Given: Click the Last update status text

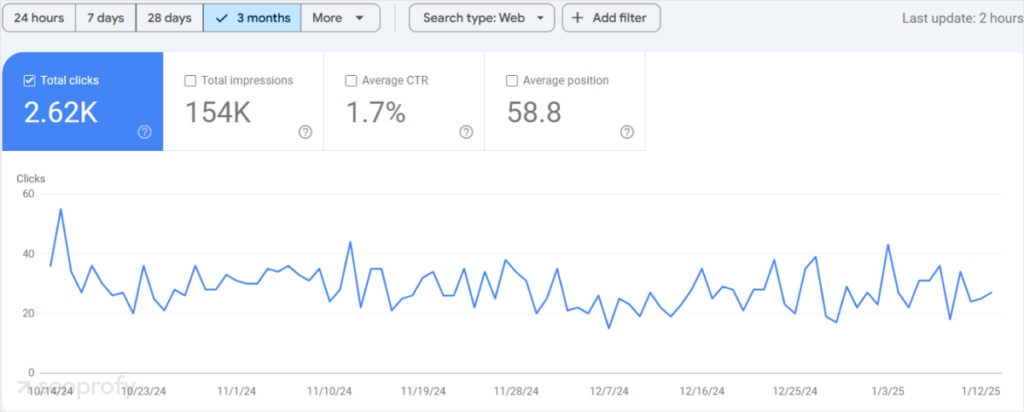Looking at the screenshot, I should pyautogui.click(x=963, y=18).
